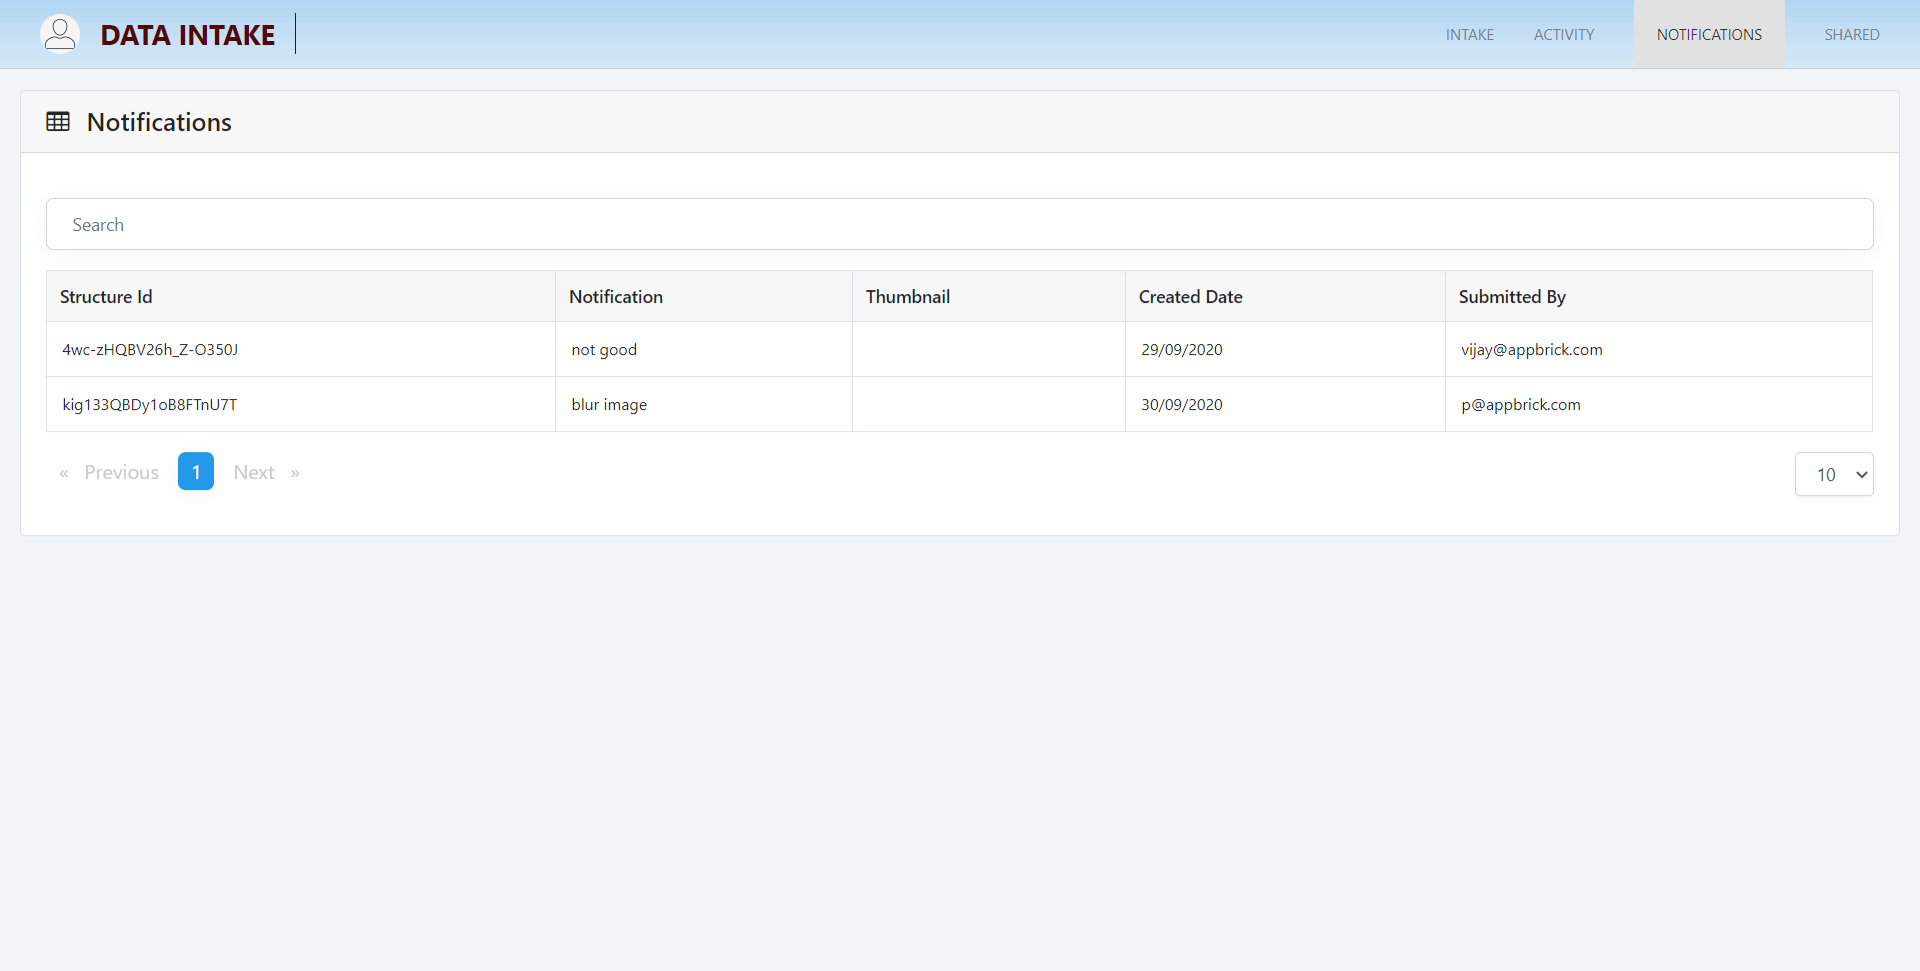
Task: Click the Notifications table grid icon
Action: click(58, 122)
